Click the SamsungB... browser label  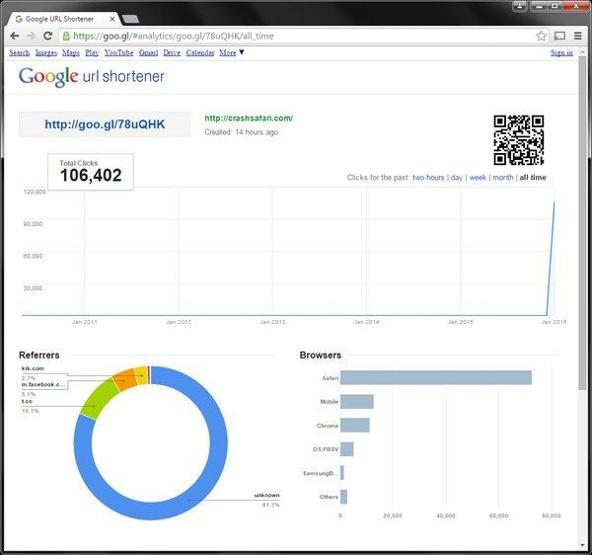click(x=321, y=473)
